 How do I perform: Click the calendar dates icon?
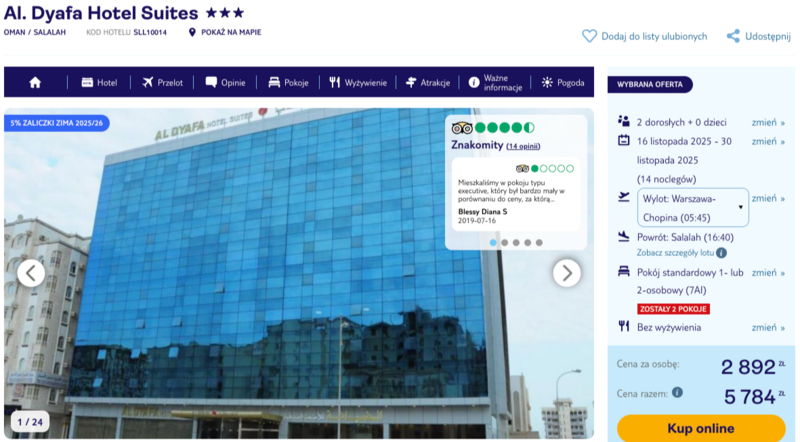pos(623,140)
